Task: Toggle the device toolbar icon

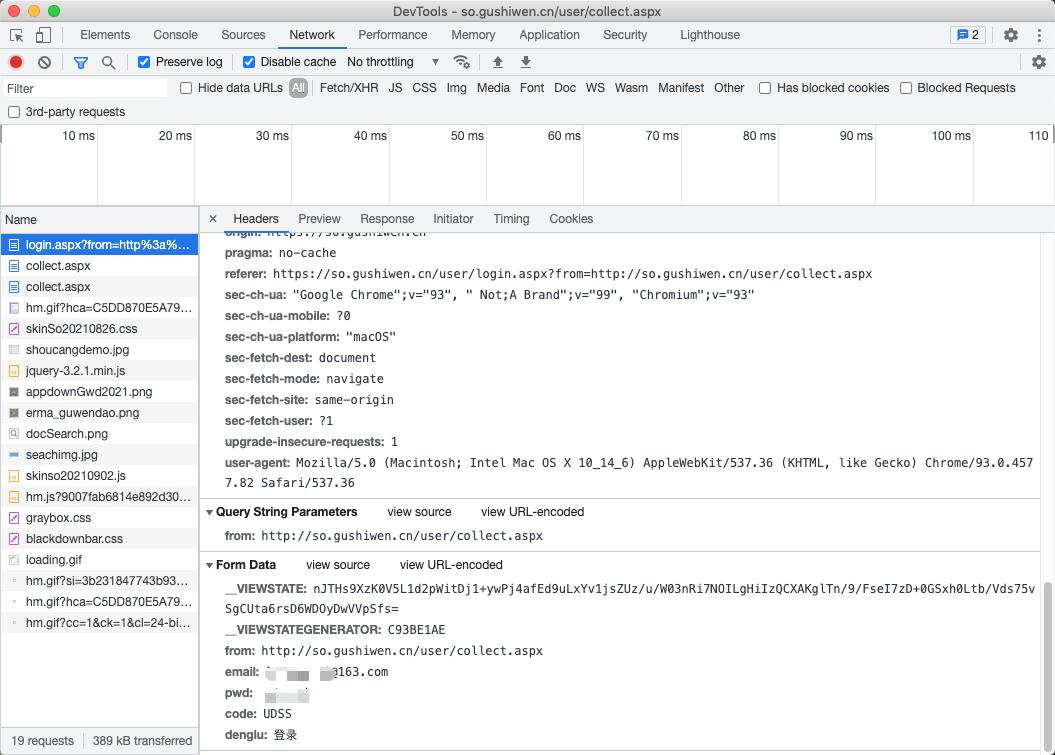Action: coord(43,35)
